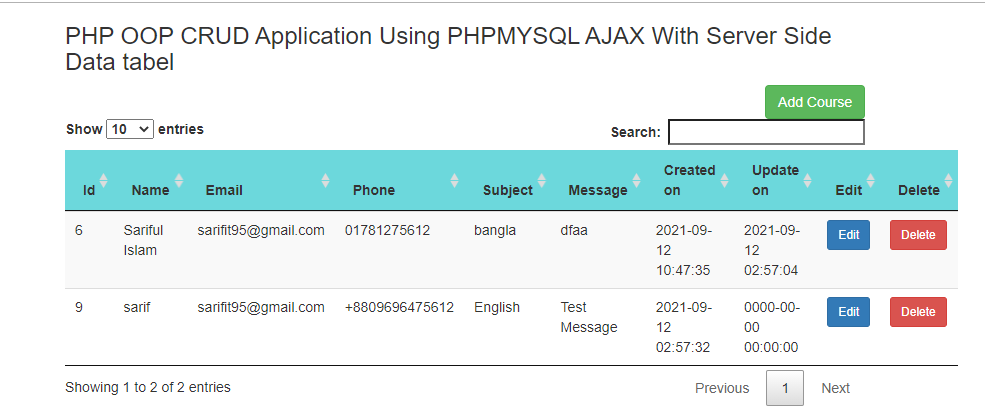Sort table by Id column arrows

pyautogui.click(x=103, y=181)
